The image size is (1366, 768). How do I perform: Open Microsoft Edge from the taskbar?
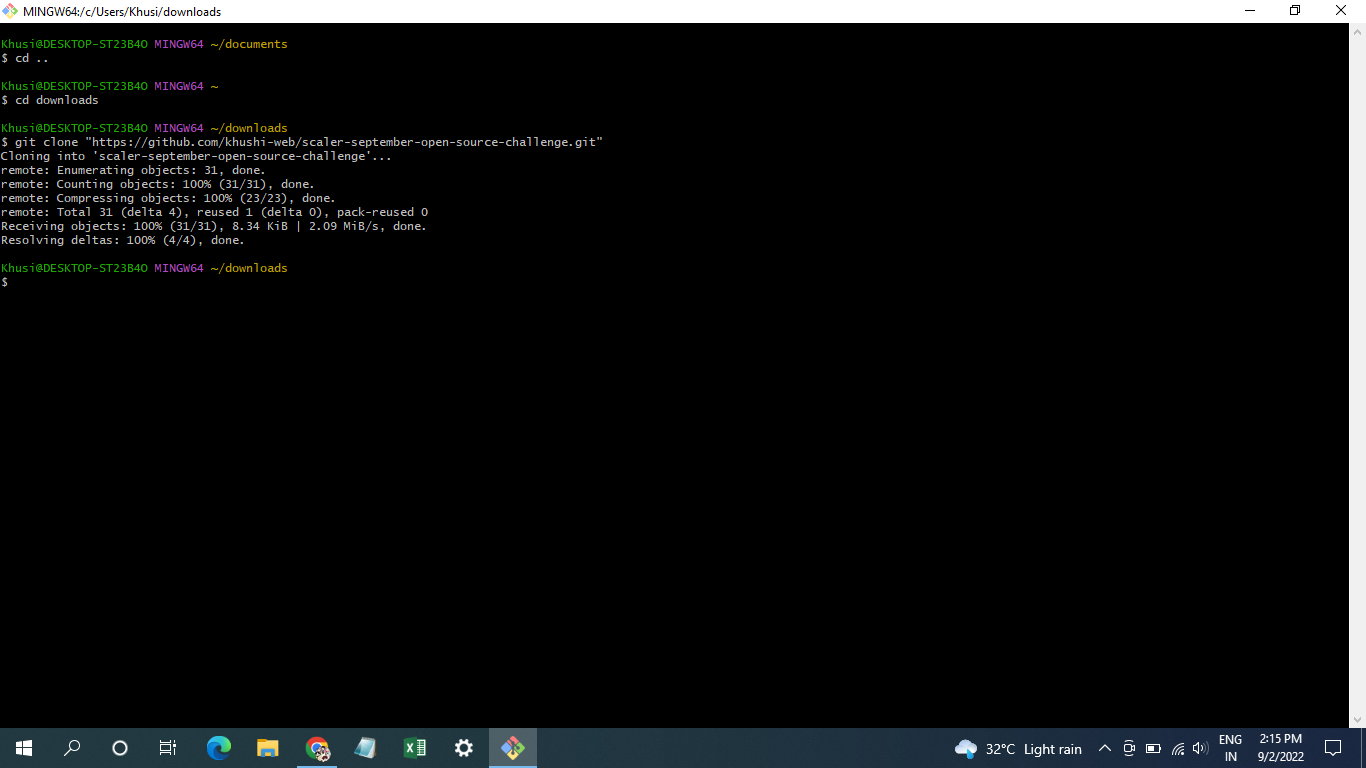pos(218,747)
